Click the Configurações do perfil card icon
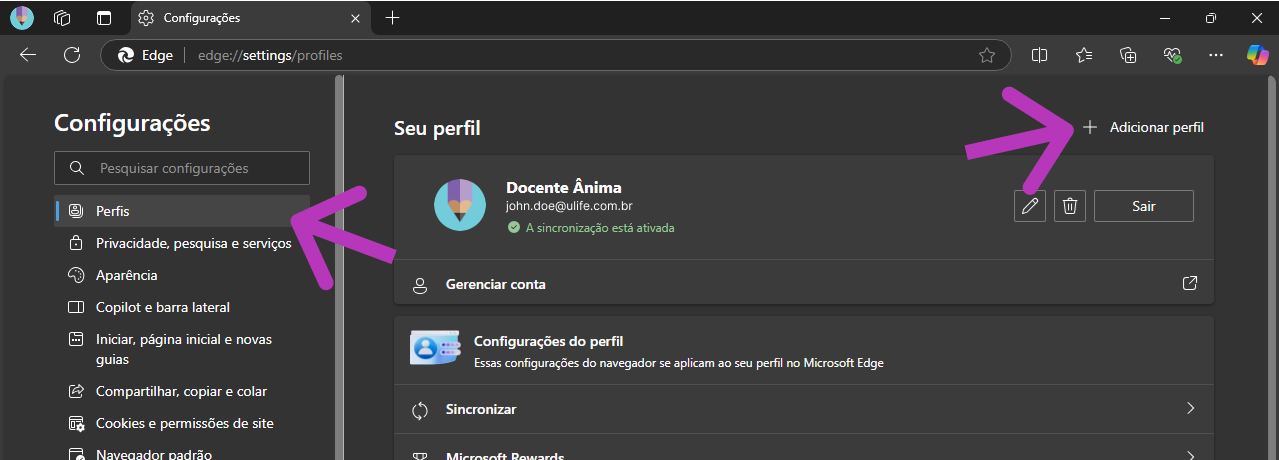Screen dimensions: 1279x460 coord(435,349)
